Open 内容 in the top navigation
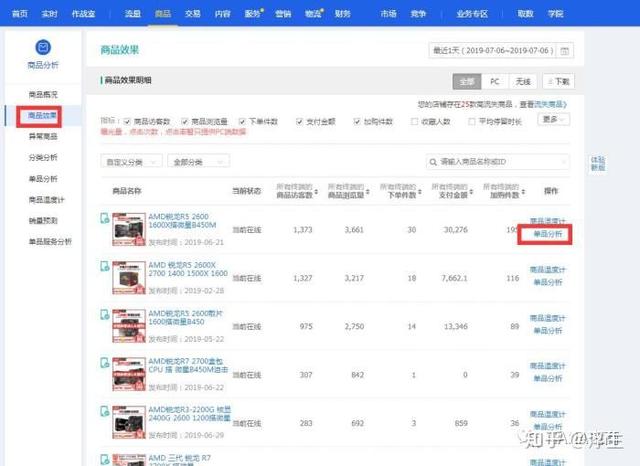Viewport: 640px width, 466px height. (222, 14)
